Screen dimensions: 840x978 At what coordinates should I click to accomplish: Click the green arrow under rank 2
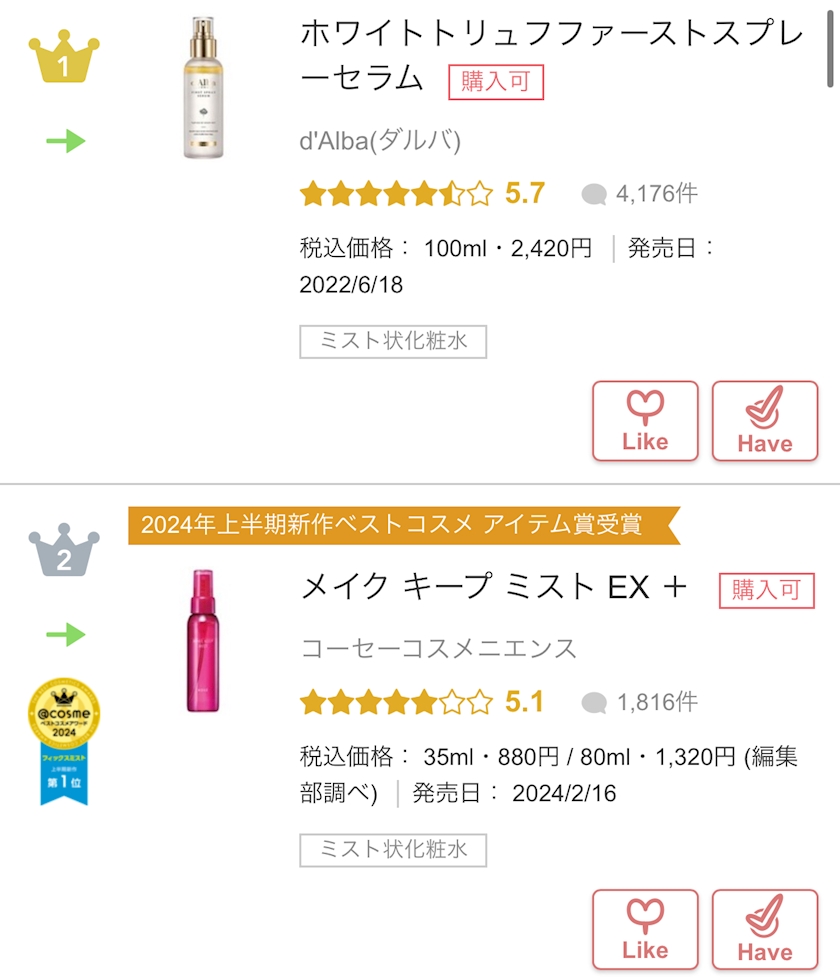pos(66,634)
